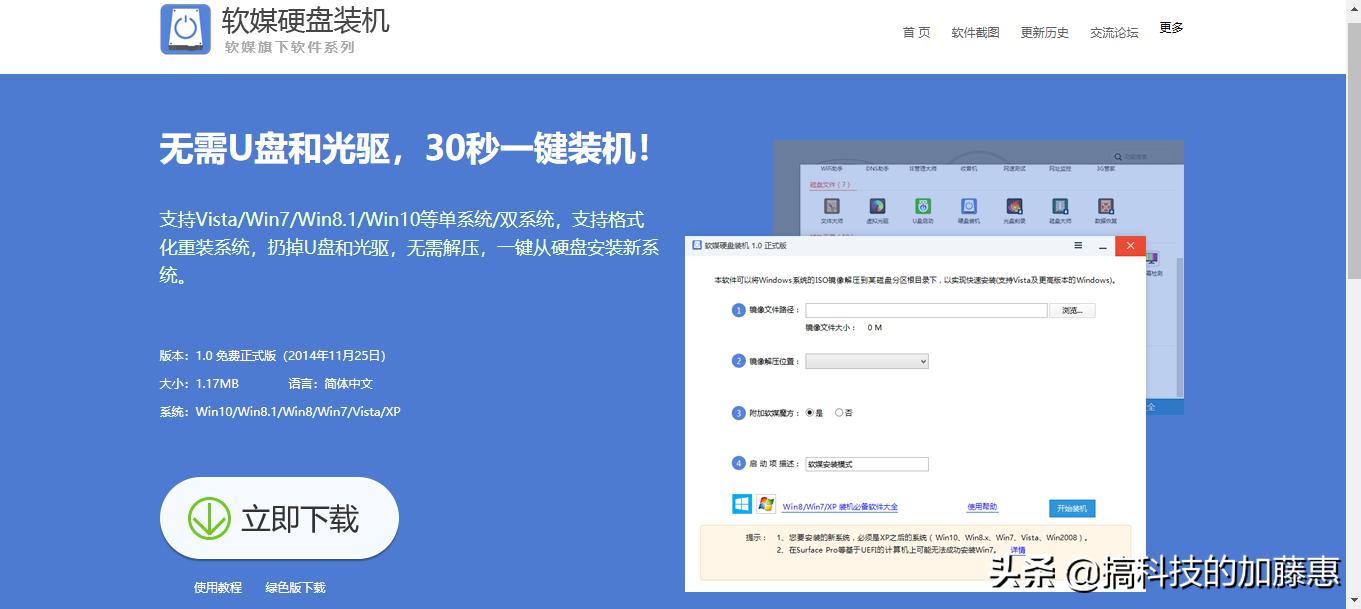Open the 镜像解压位置 dropdown
Screen dimensions: 1361x609
tap(866, 360)
